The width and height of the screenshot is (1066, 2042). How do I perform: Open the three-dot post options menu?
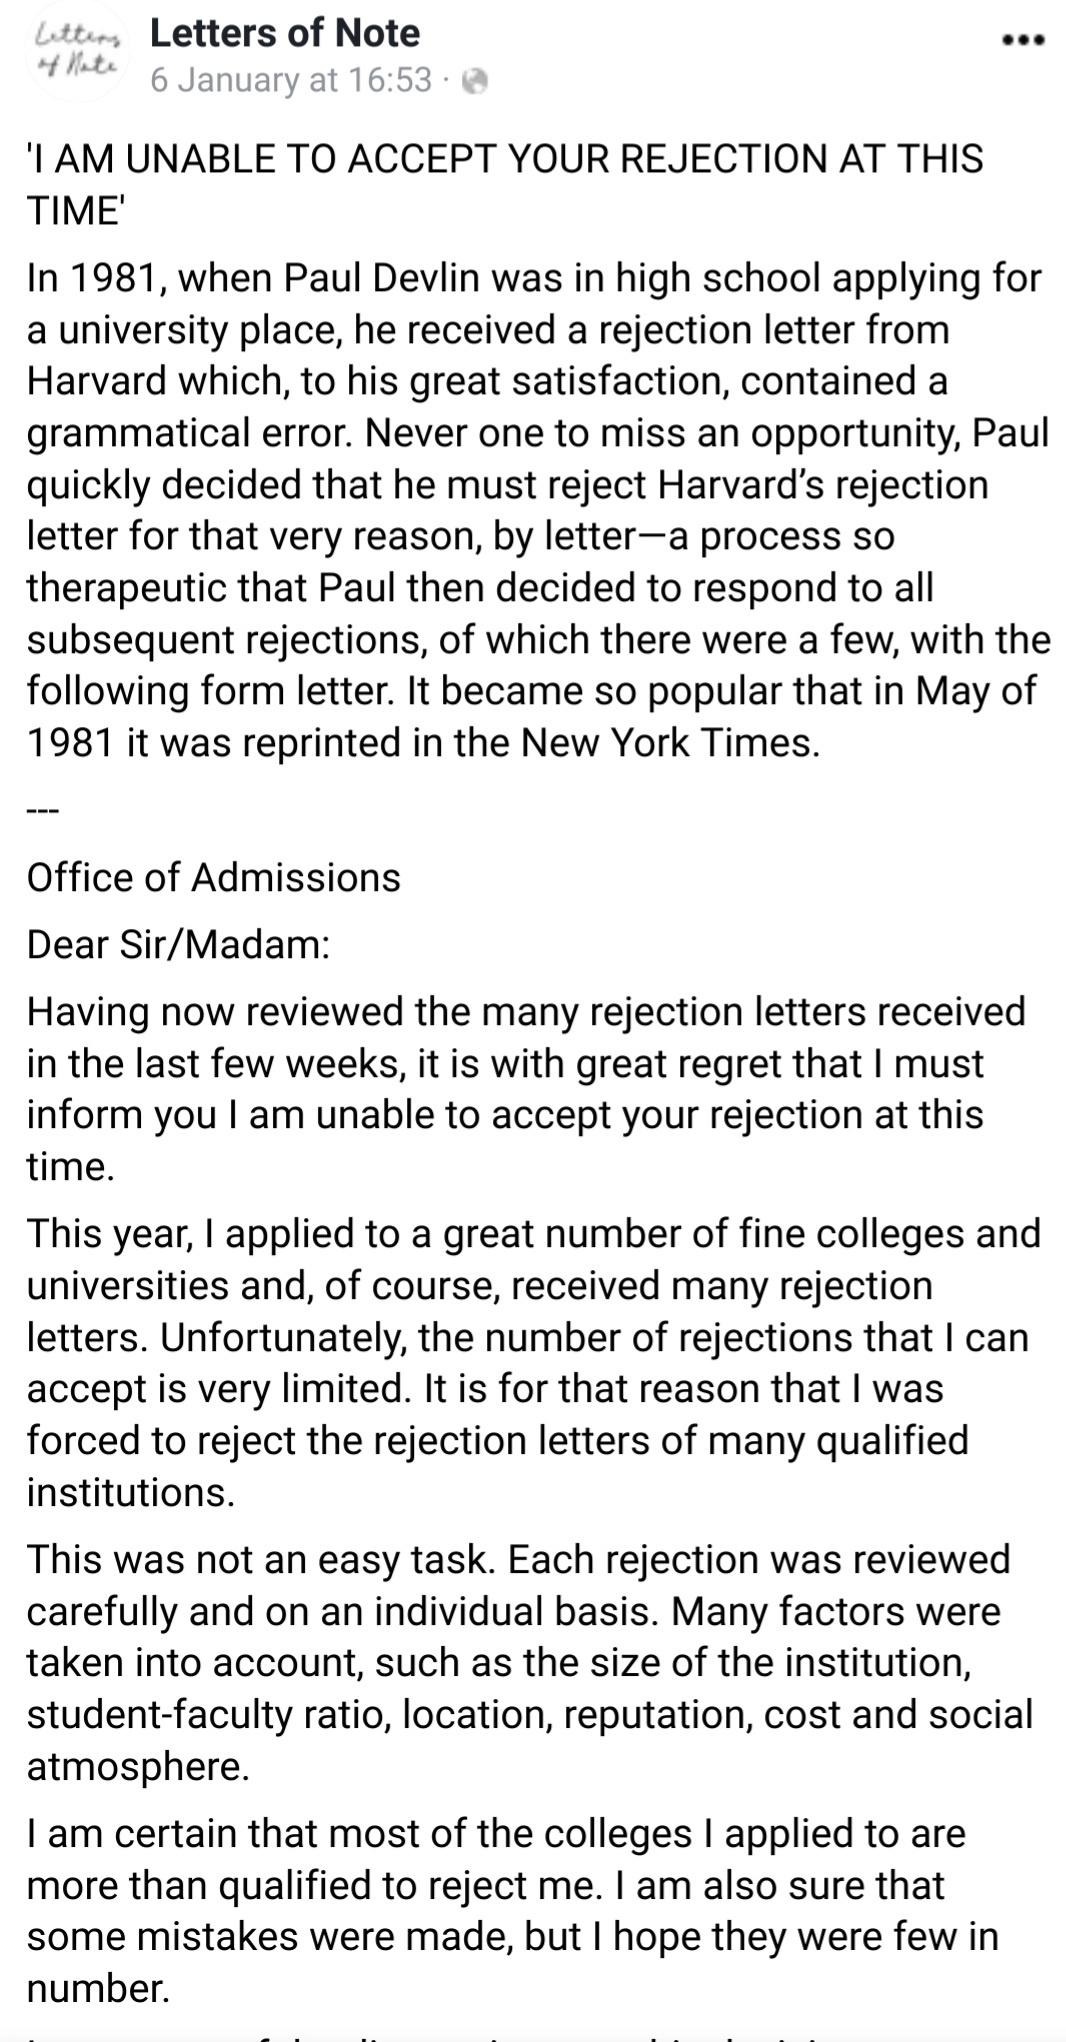point(1022,41)
